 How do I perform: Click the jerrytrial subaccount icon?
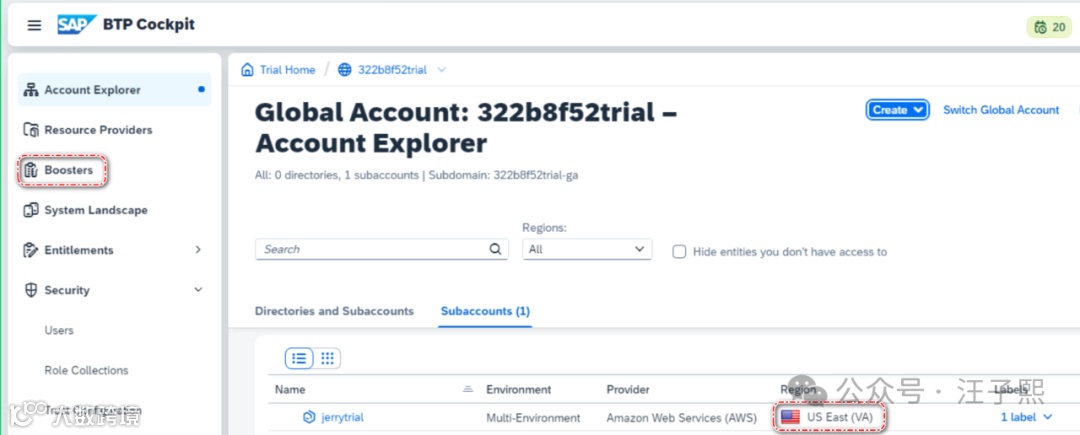[x=309, y=417]
